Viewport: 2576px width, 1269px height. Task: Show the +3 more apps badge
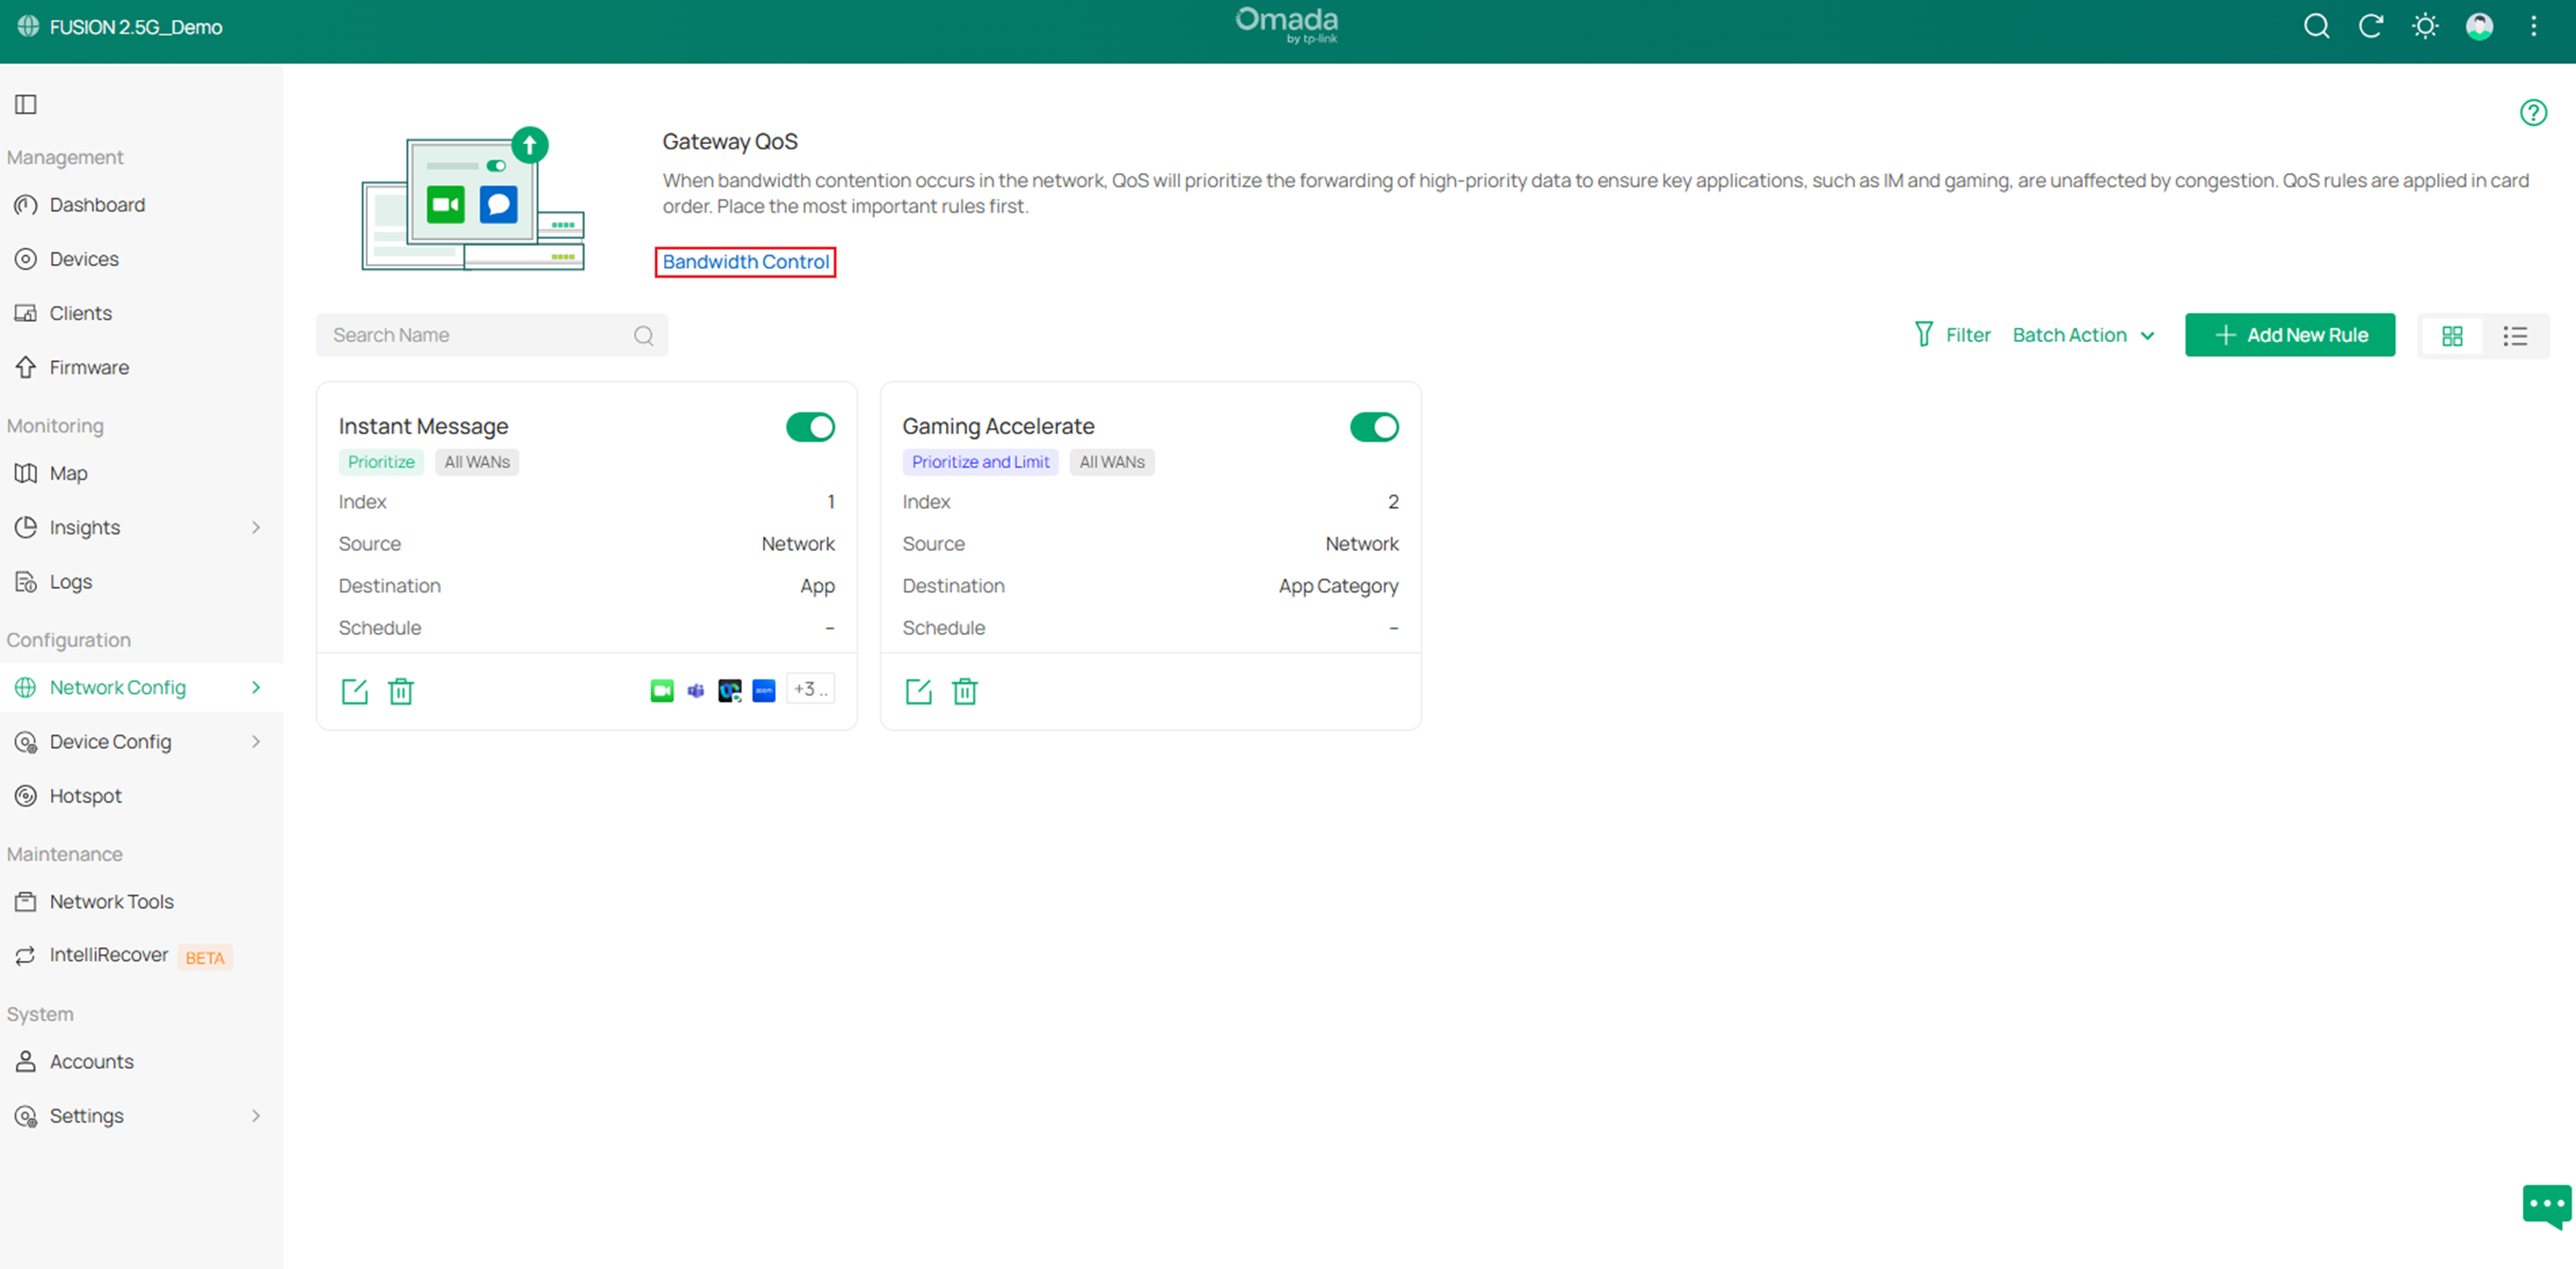coord(810,689)
